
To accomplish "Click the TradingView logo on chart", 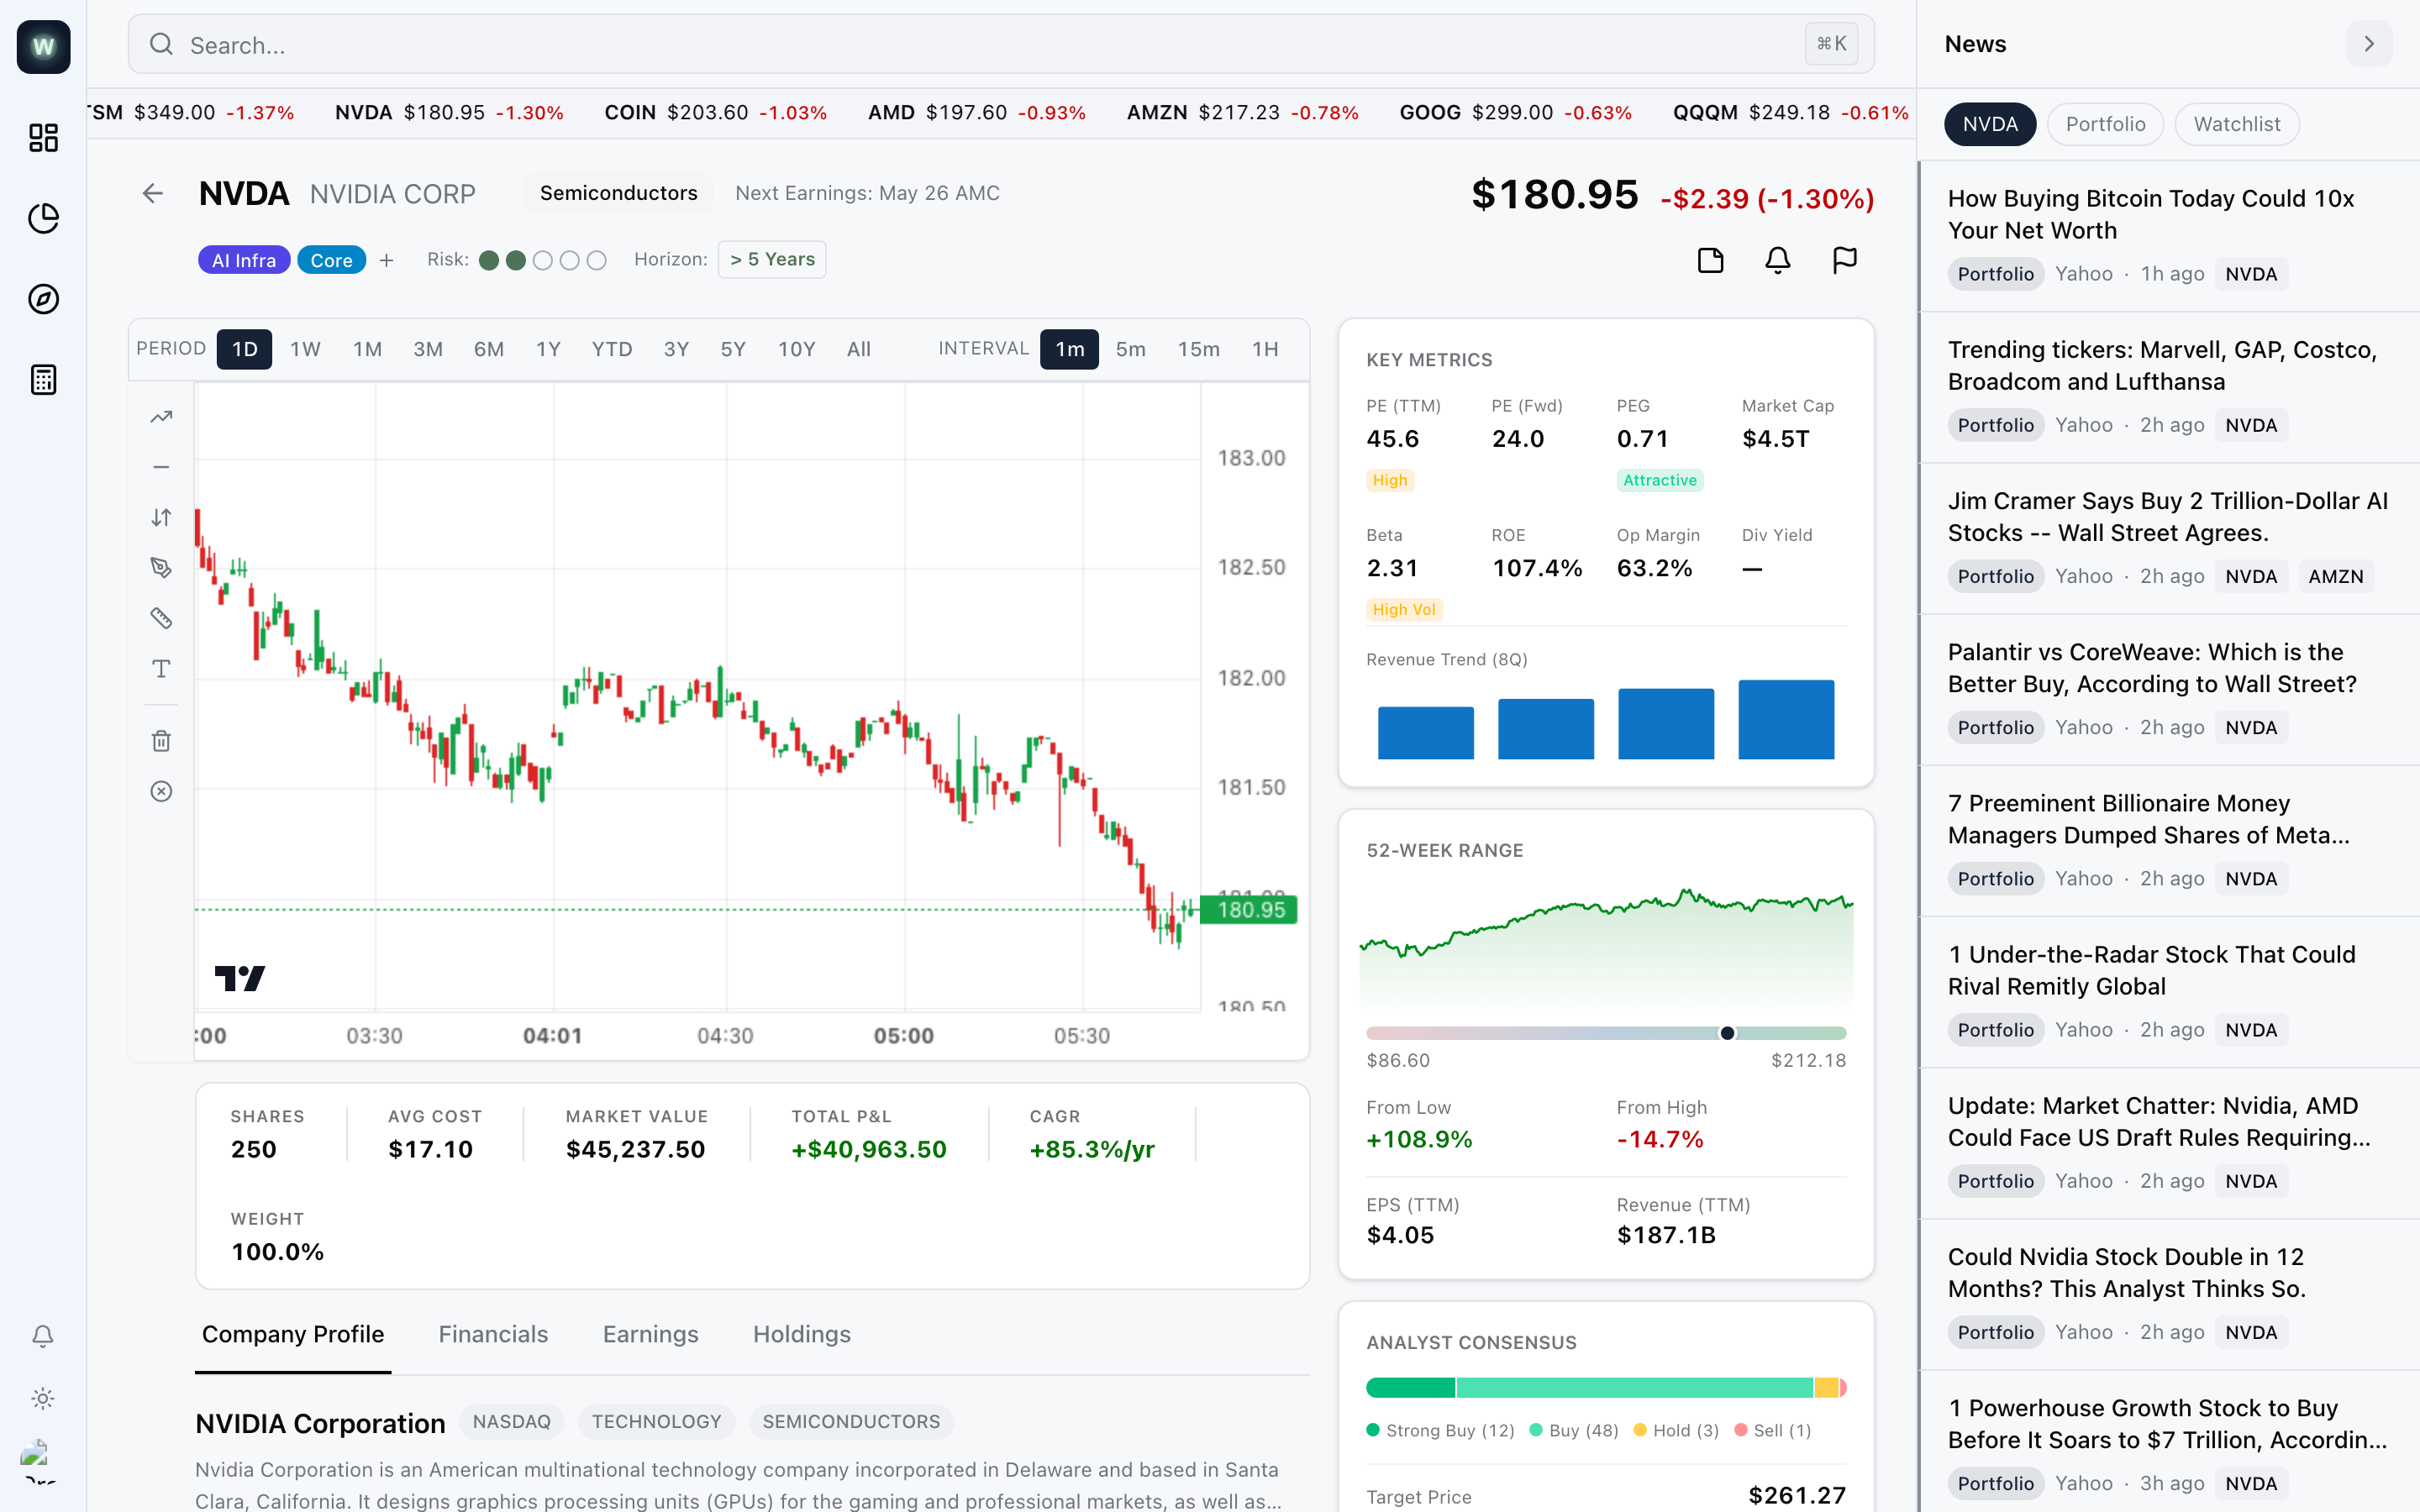I will [240, 978].
